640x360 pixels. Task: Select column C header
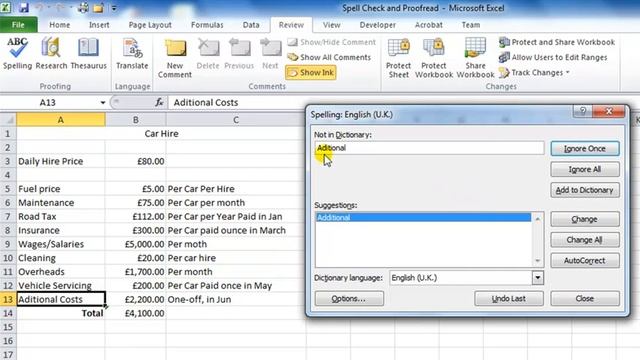[x=236, y=120]
